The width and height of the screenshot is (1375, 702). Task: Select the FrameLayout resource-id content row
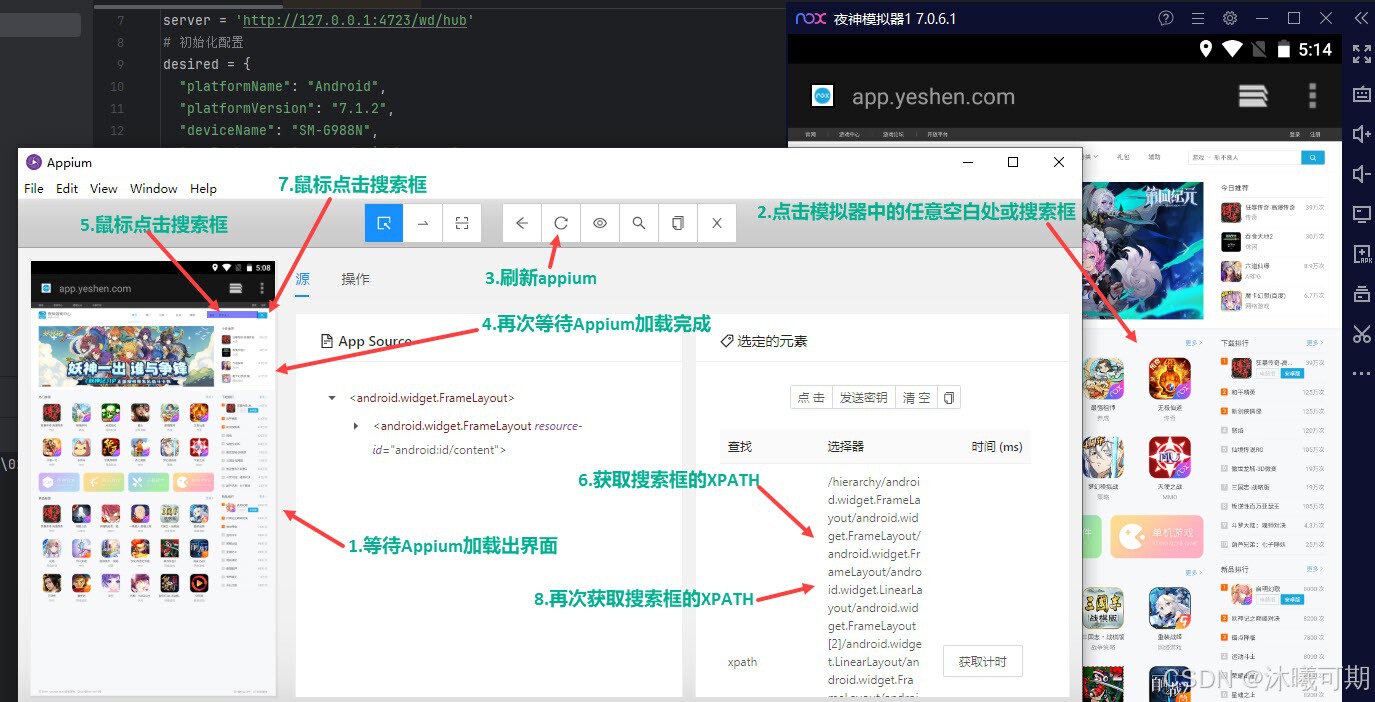(477, 438)
